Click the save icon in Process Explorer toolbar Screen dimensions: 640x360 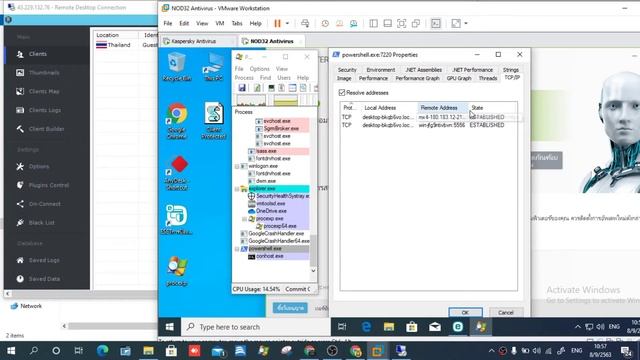242,88
